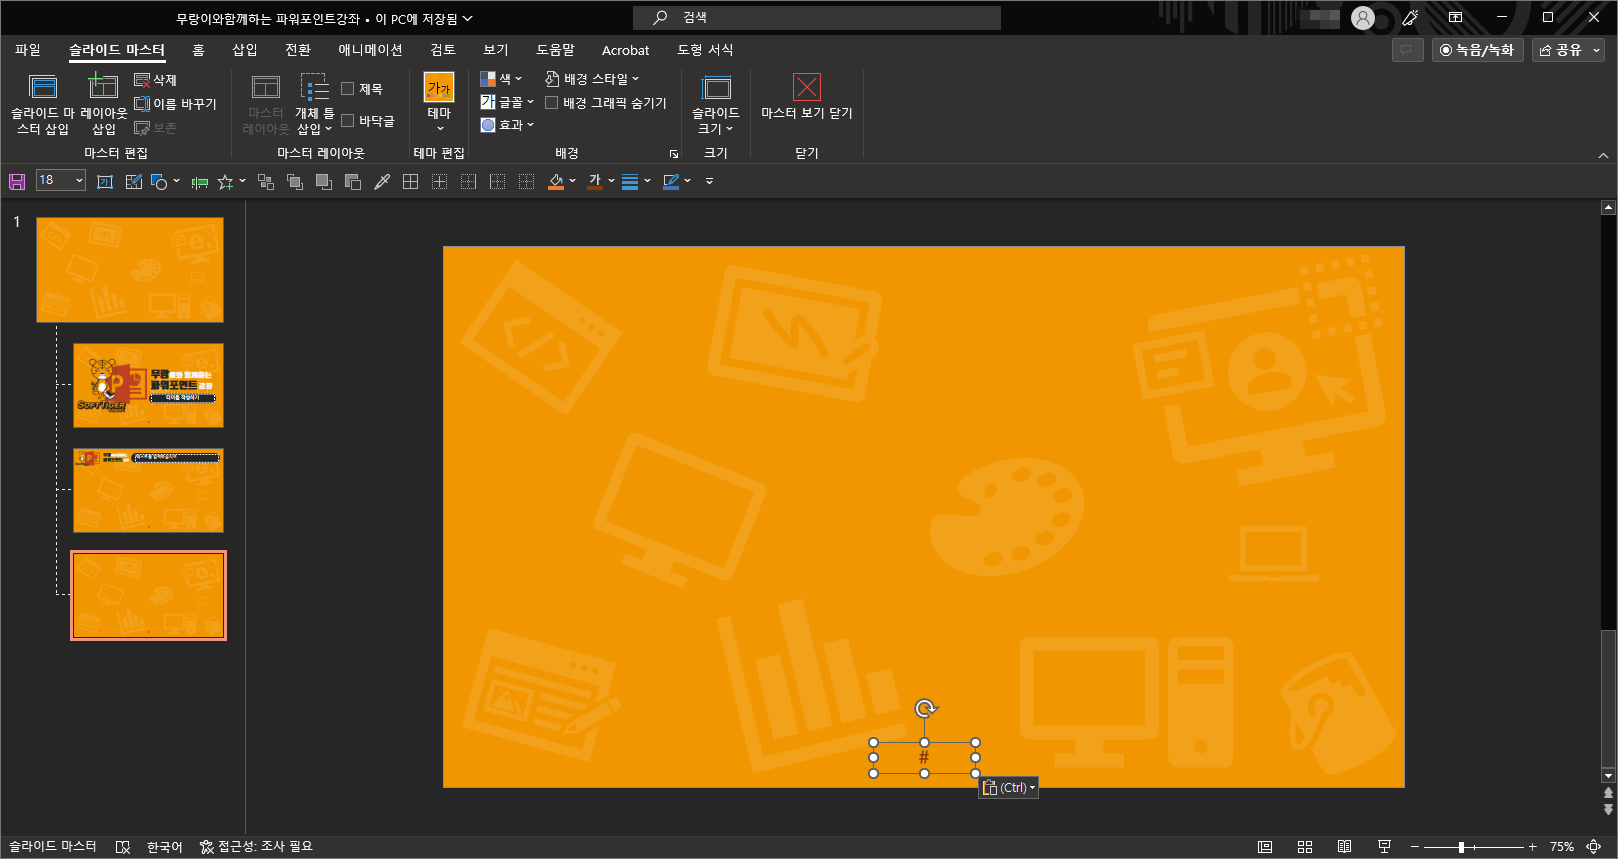Rename layout with 이름 바꾸기
Image resolution: width=1618 pixels, height=859 pixels.
175,104
